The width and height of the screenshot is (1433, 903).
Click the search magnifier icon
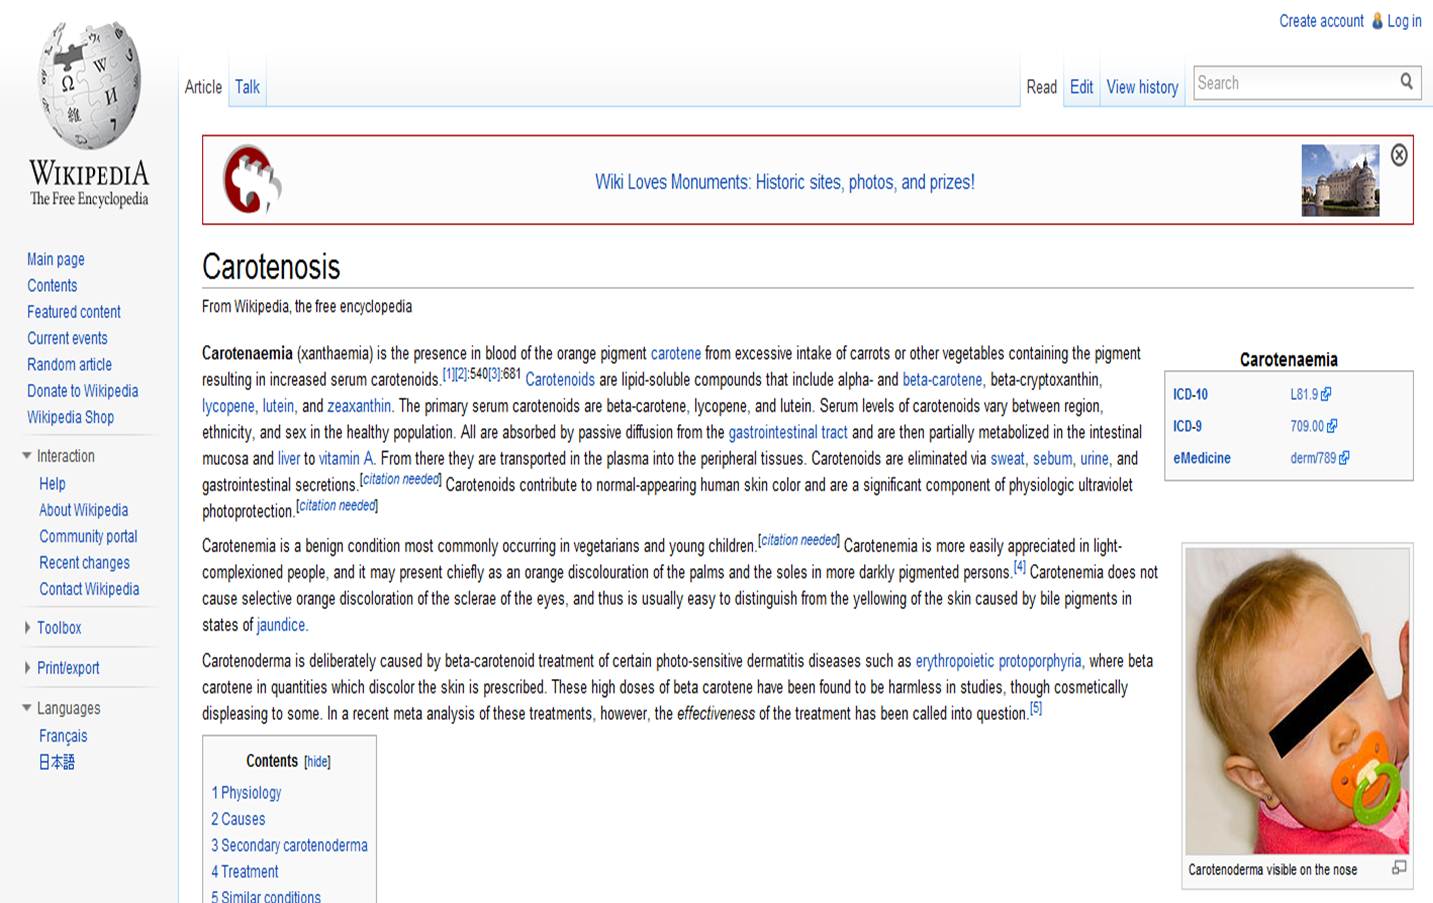[x=1406, y=82]
